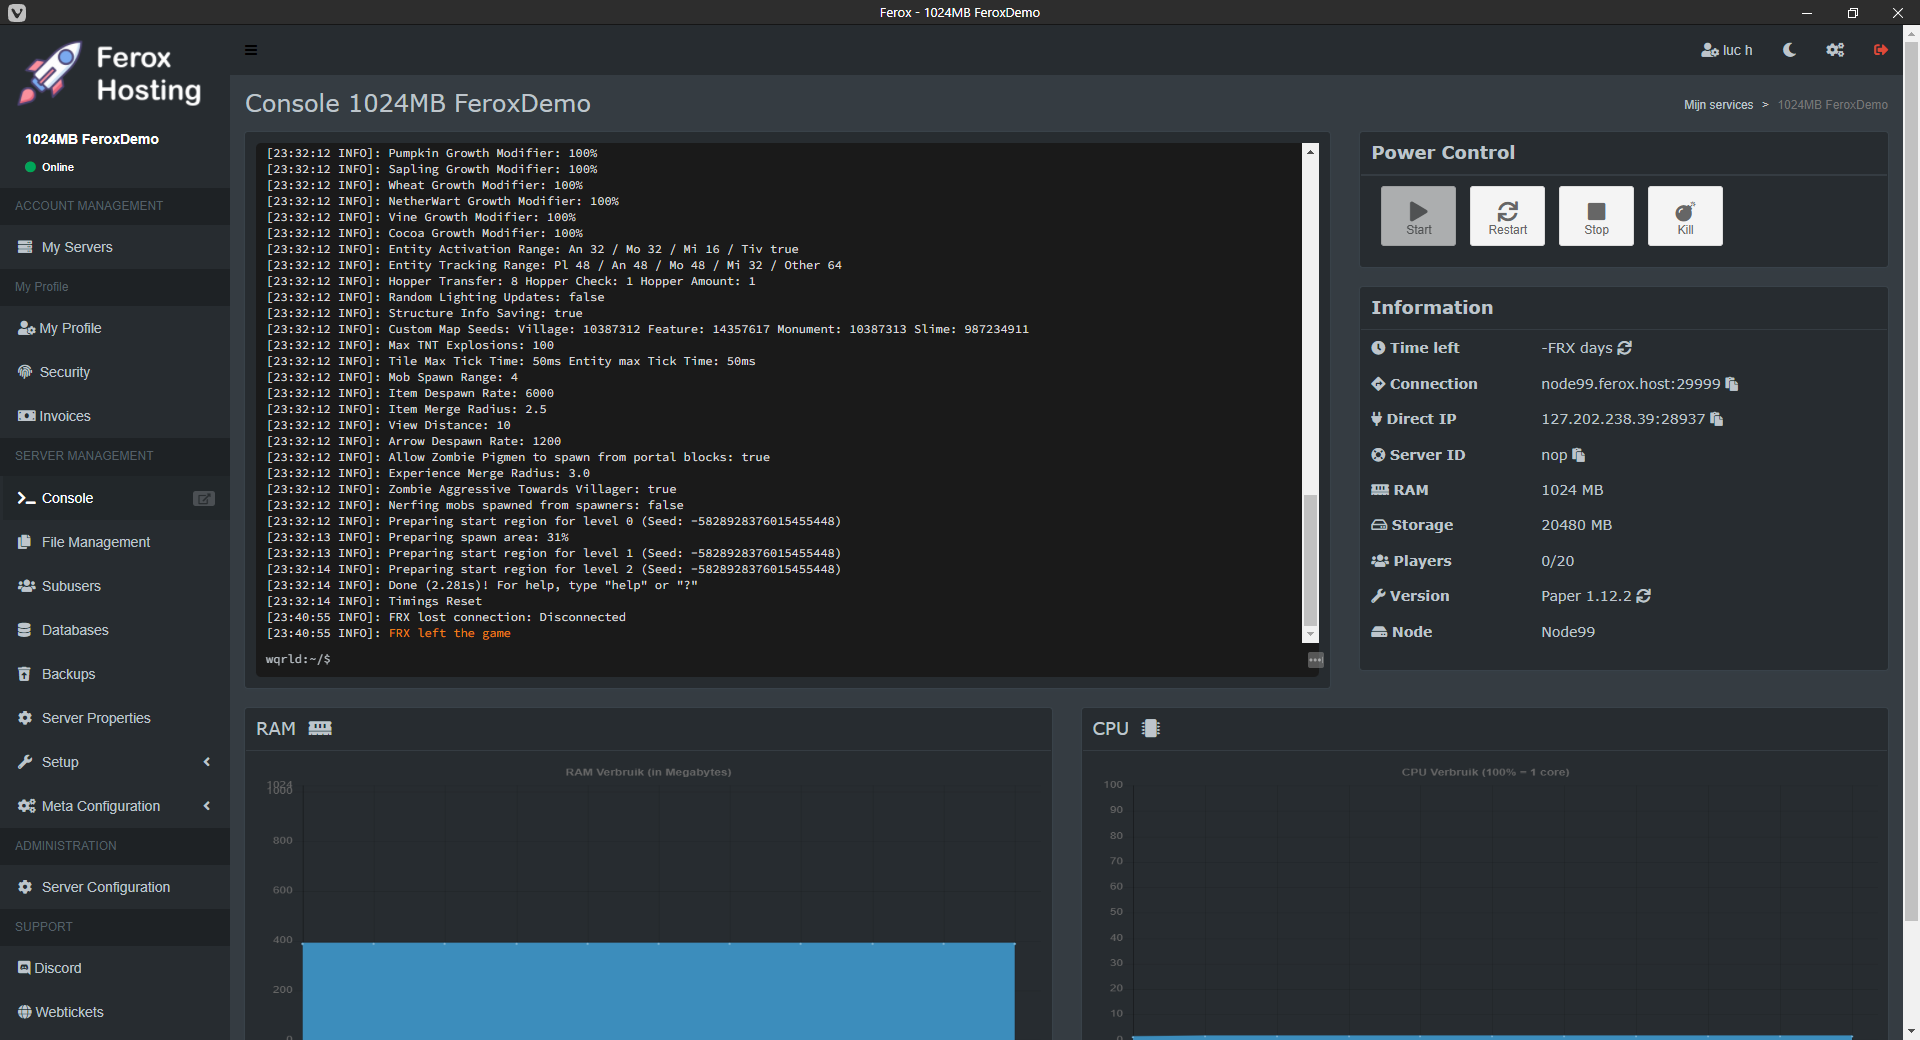Open Backups page

115,674
